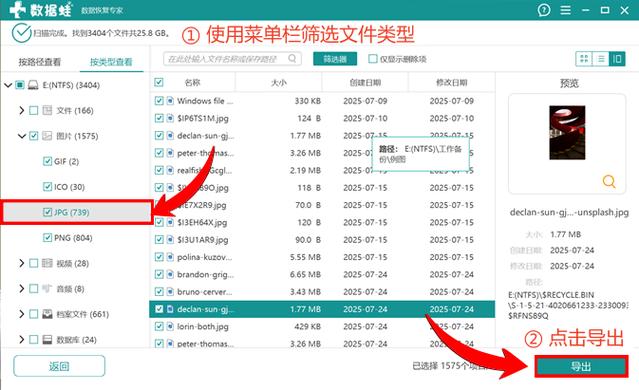Click the E:(NTFS) (3404) tree label
639x390 pixels.
point(71,85)
